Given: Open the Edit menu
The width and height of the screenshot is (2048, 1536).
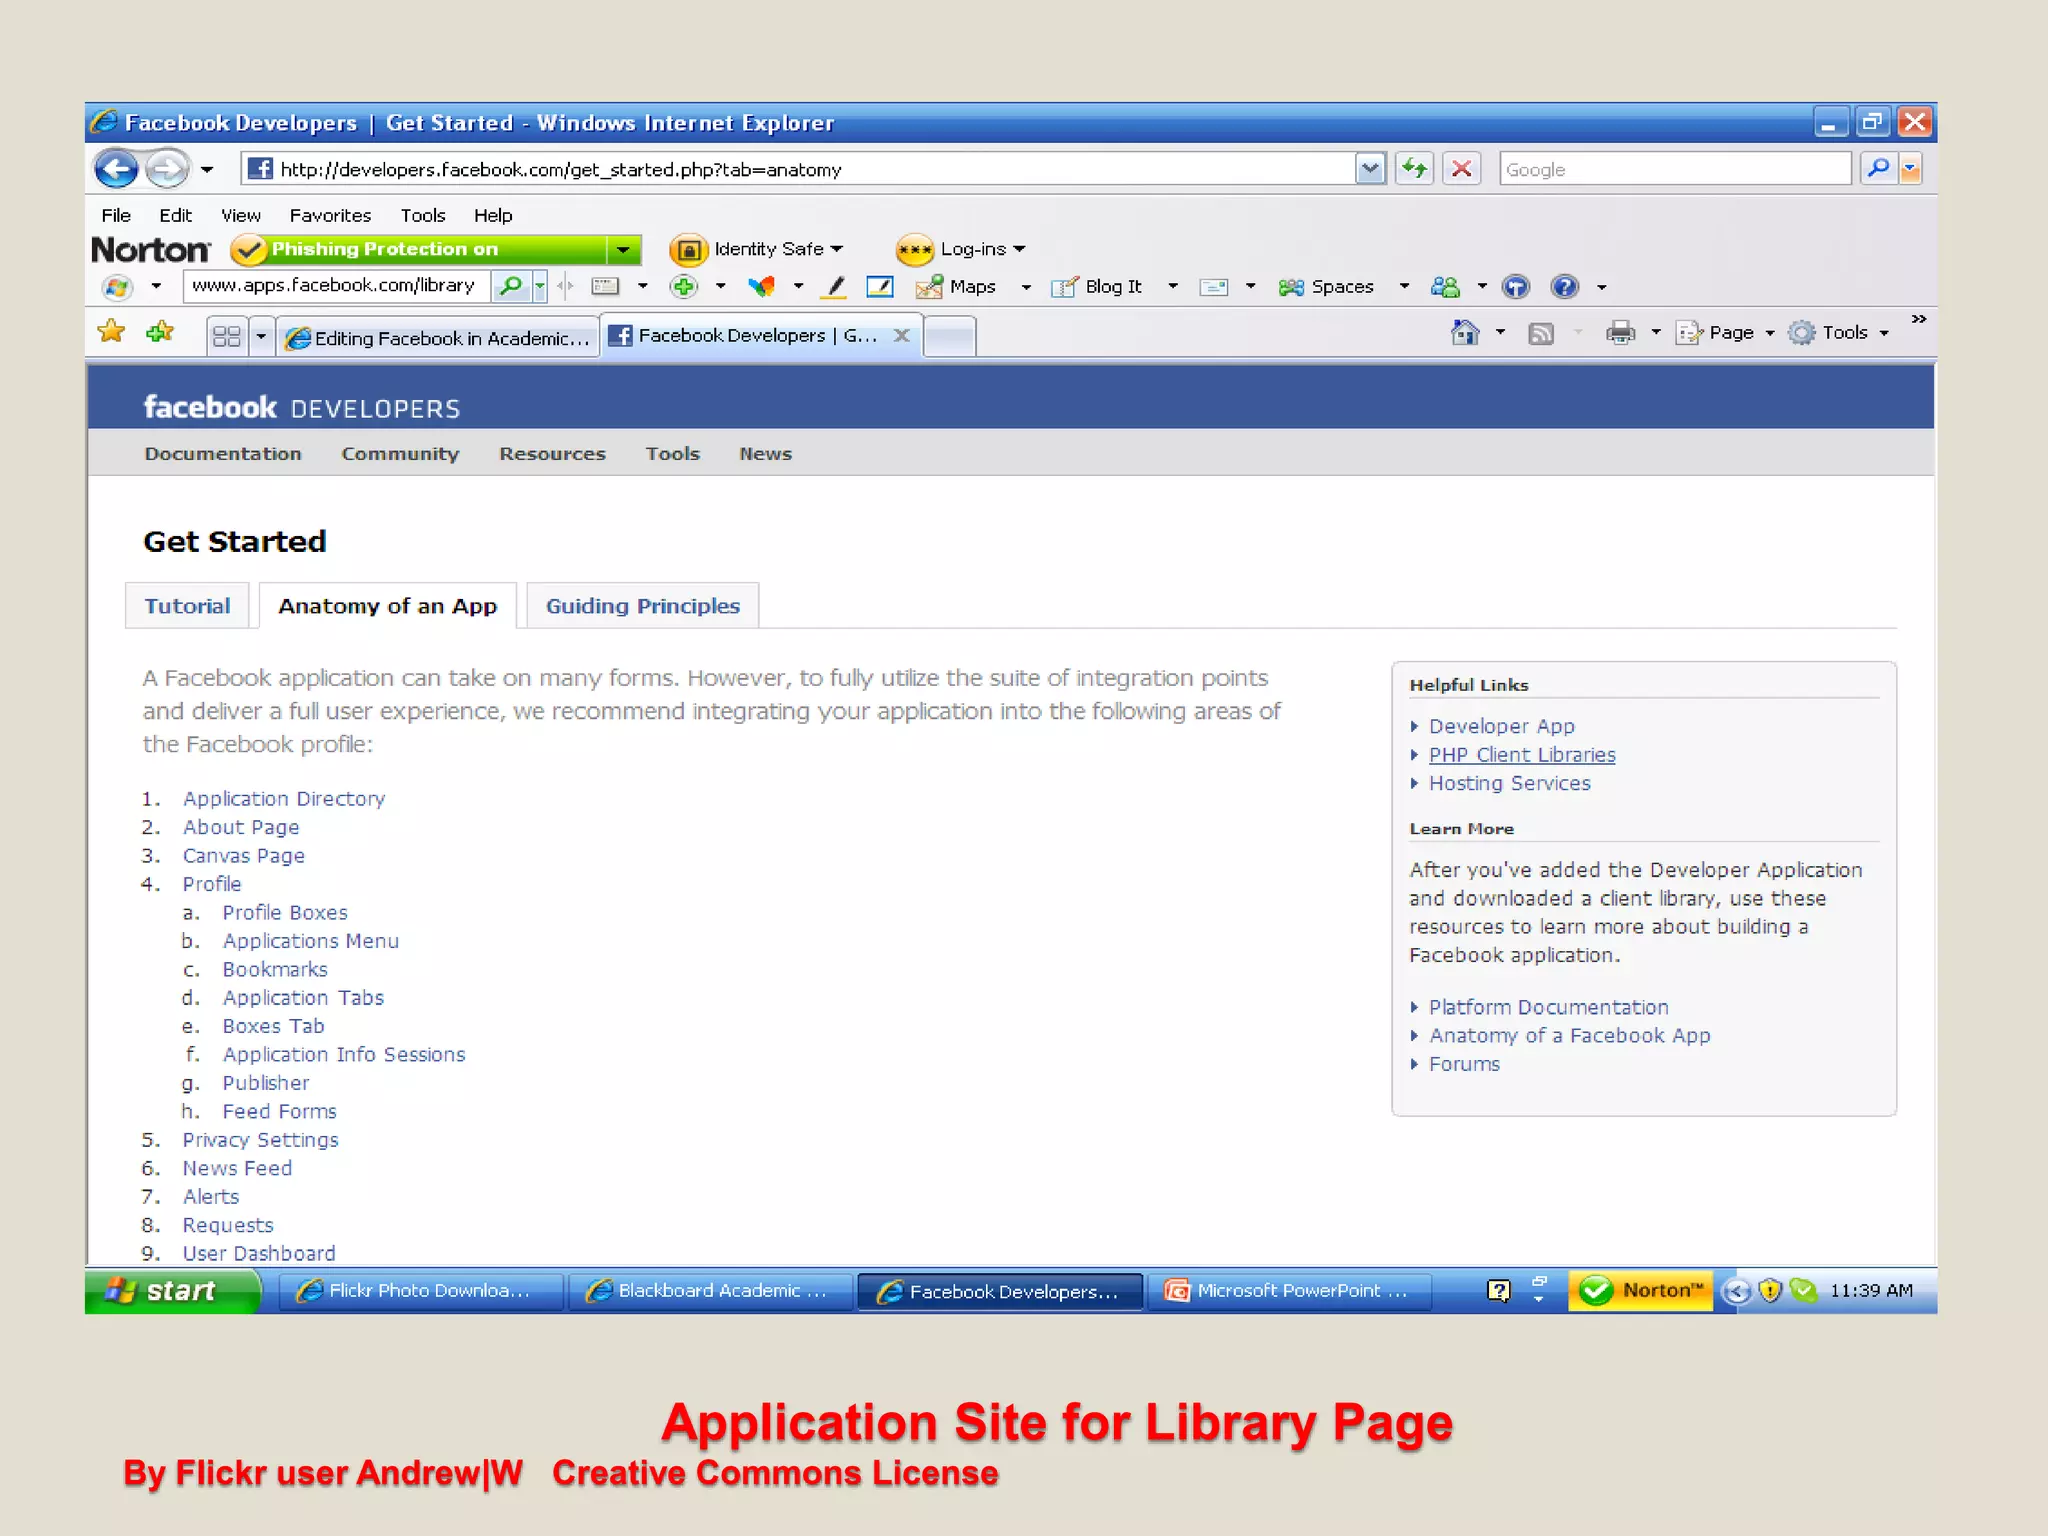Looking at the screenshot, I should pos(175,215).
